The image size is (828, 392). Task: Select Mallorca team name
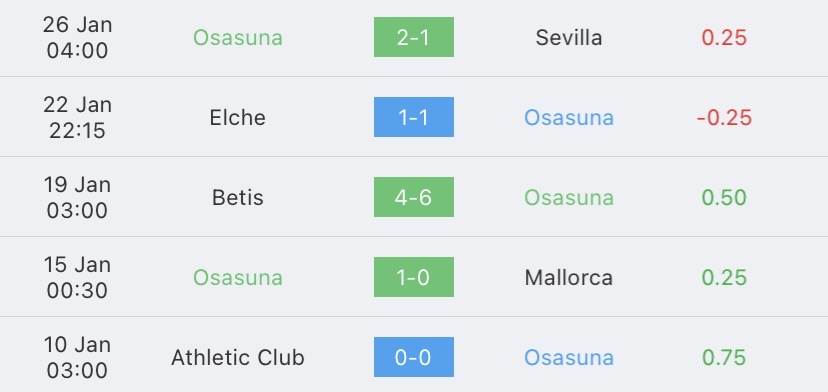569,277
